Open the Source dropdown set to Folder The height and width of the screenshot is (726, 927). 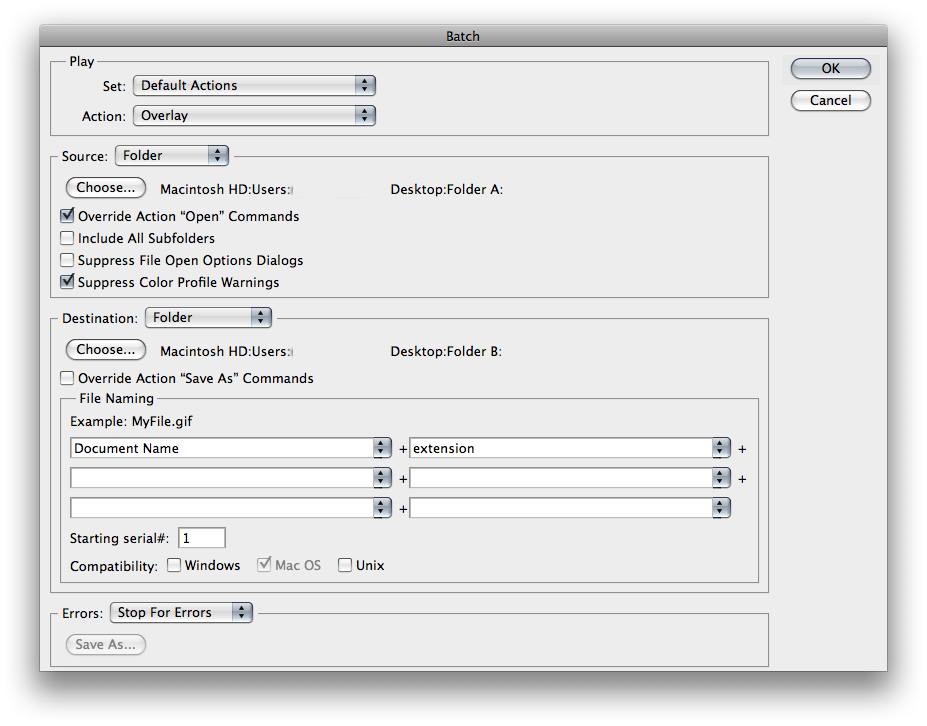[172, 156]
